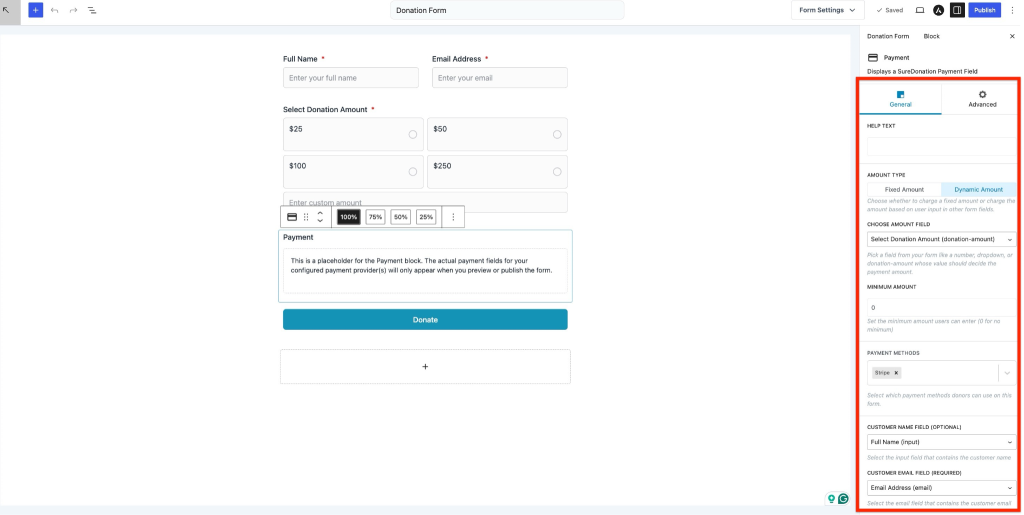Click the Donate submit button

(425, 320)
